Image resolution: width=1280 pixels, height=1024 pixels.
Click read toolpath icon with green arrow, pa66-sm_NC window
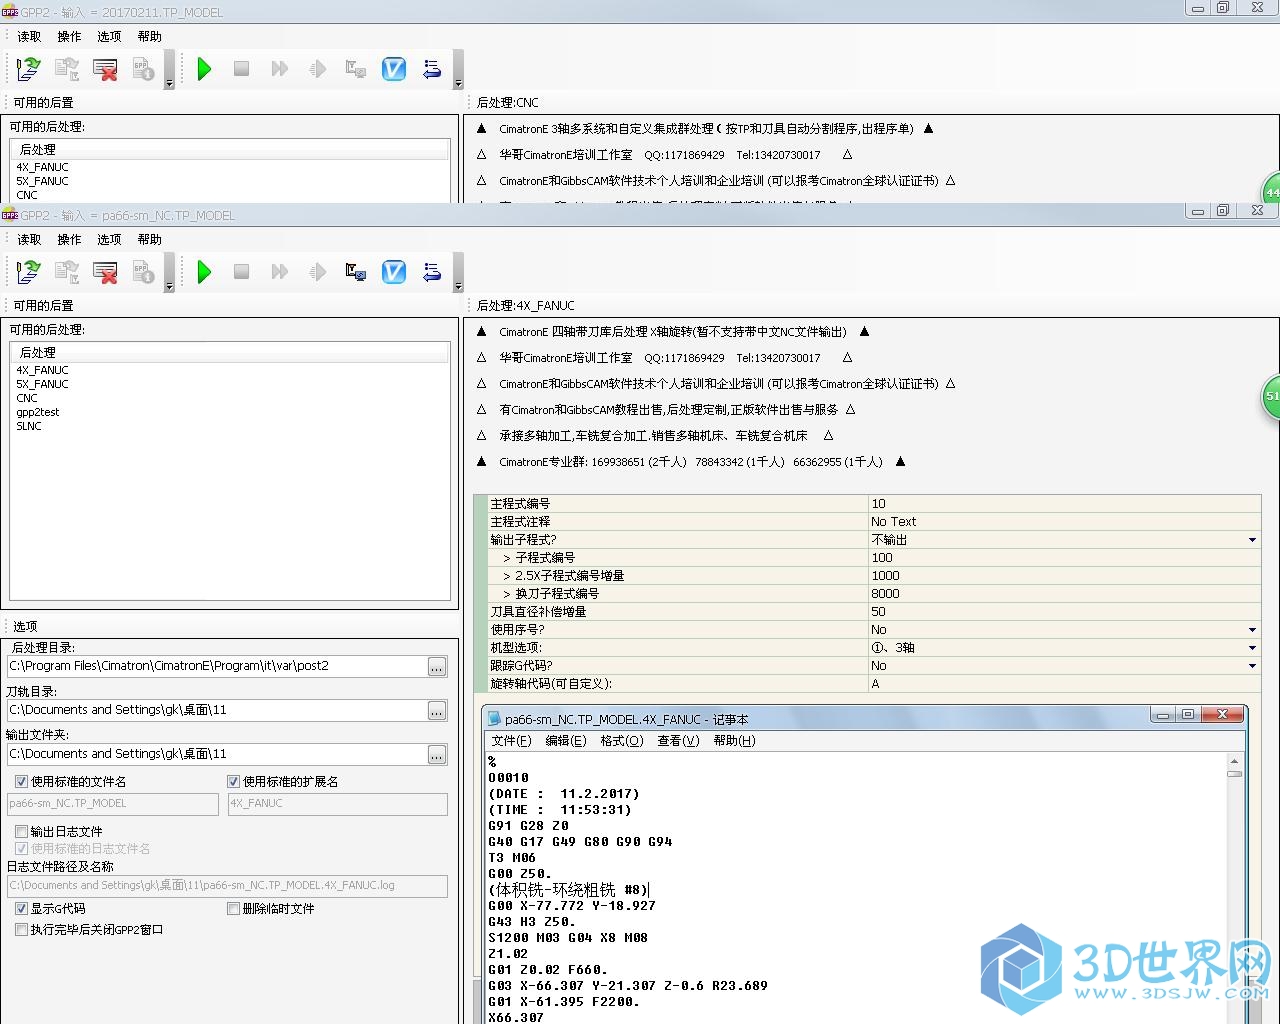click(28, 272)
